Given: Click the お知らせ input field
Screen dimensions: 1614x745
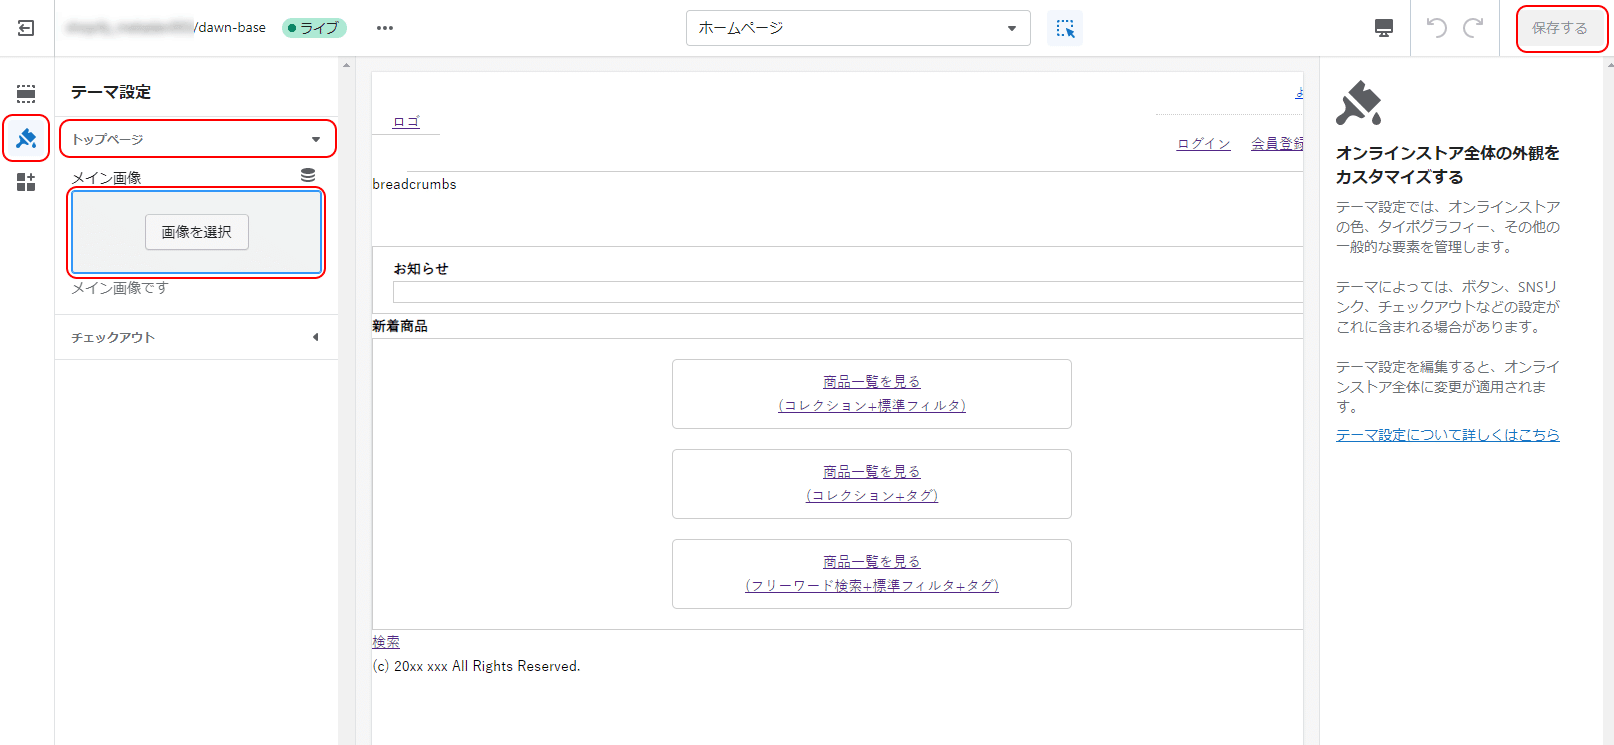Looking at the screenshot, I should [848, 292].
